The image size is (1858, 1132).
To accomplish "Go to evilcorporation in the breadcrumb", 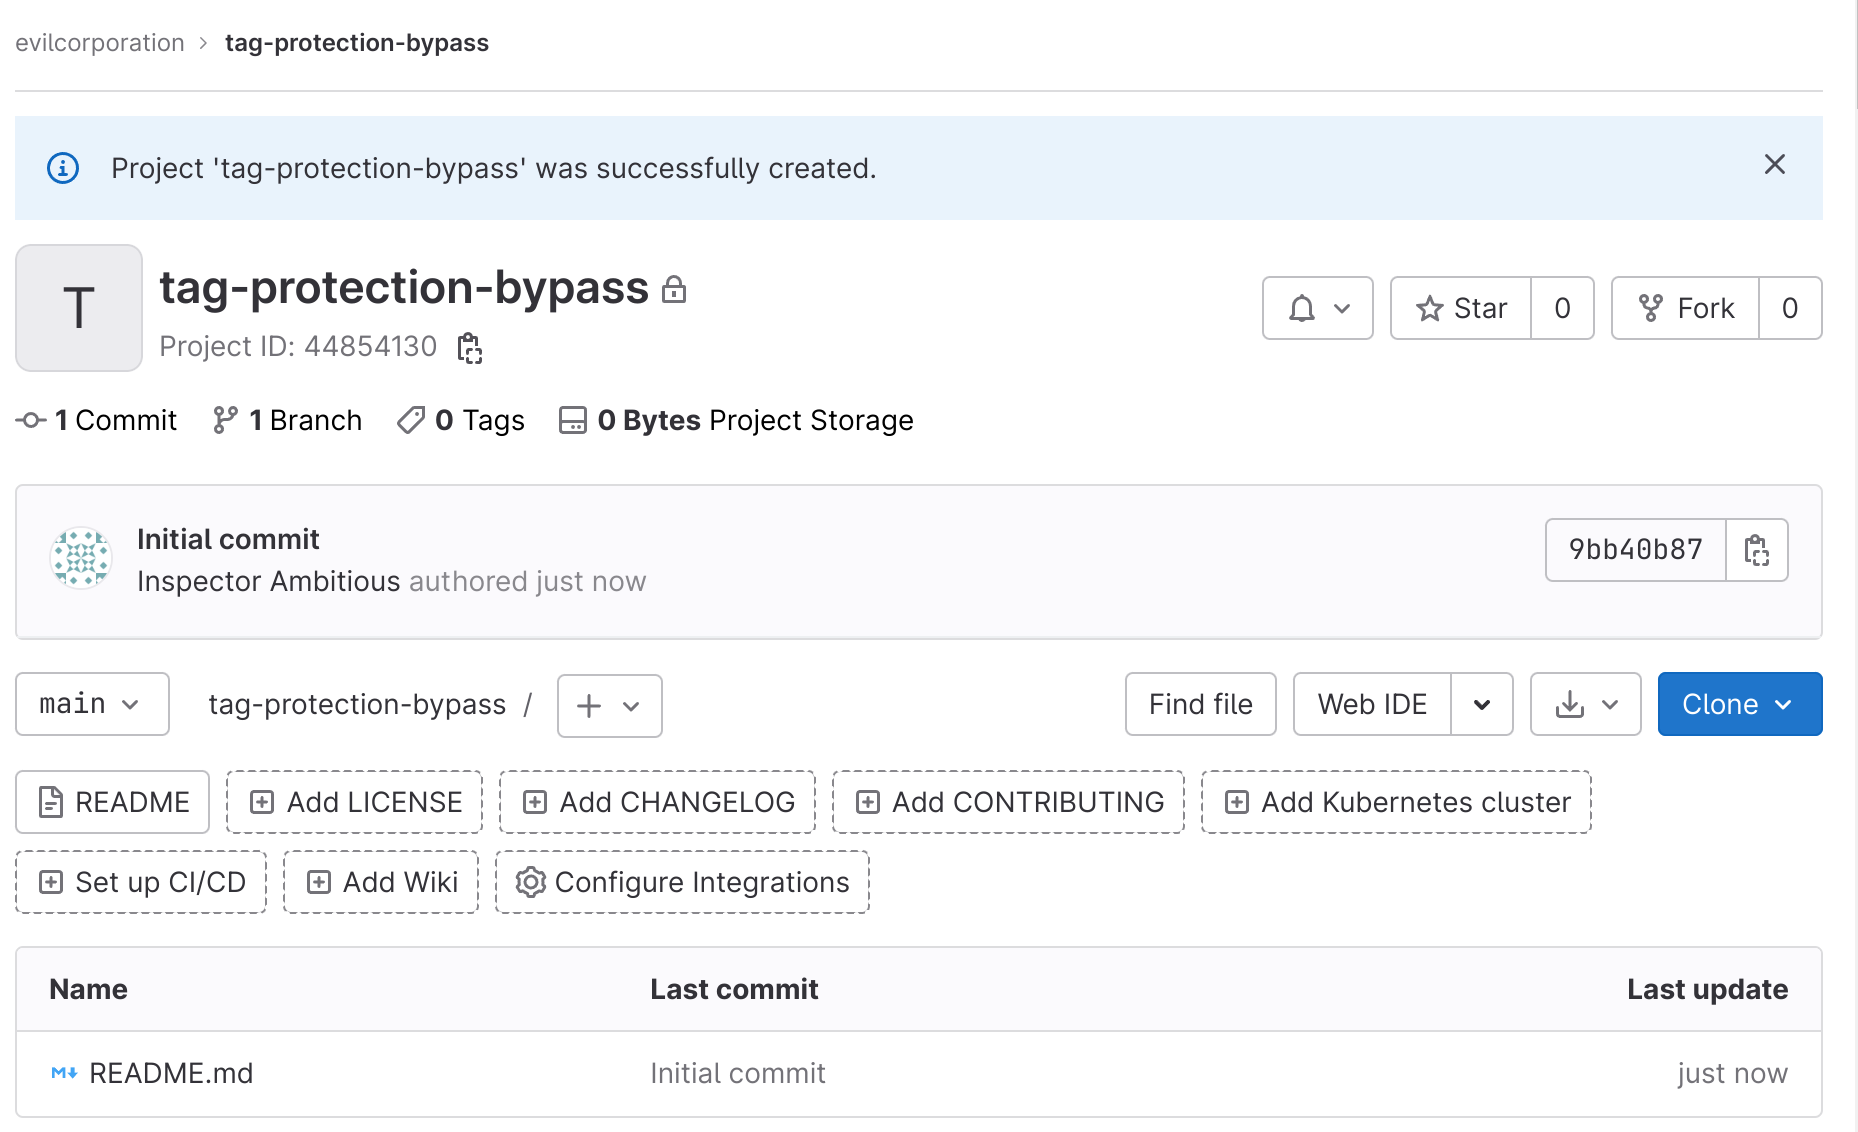I will tap(100, 43).
